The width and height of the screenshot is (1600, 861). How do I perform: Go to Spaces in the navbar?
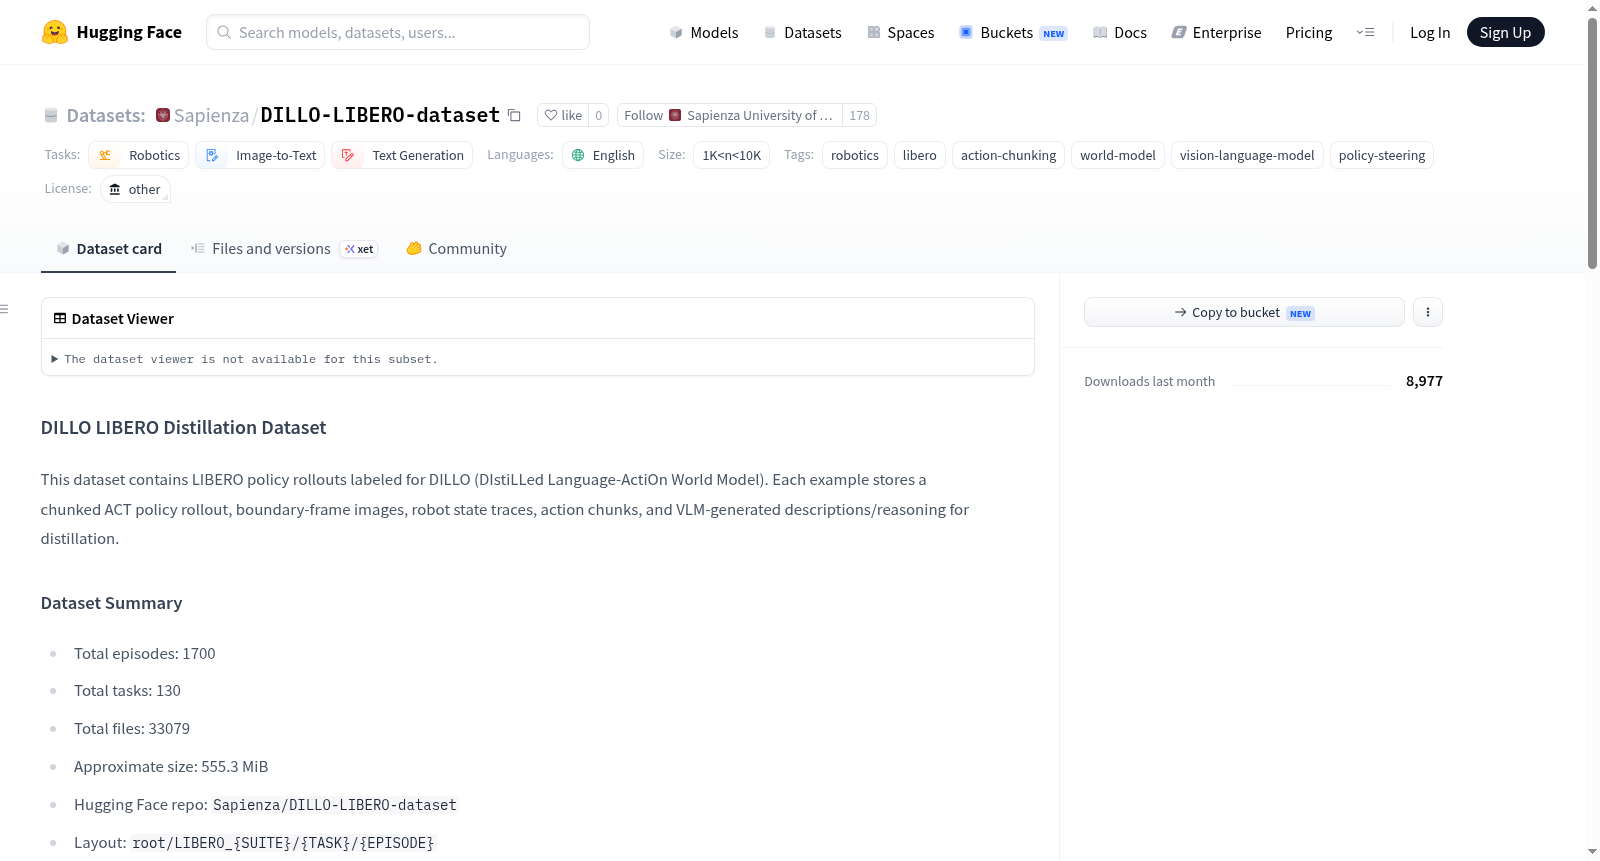click(x=900, y=32)
